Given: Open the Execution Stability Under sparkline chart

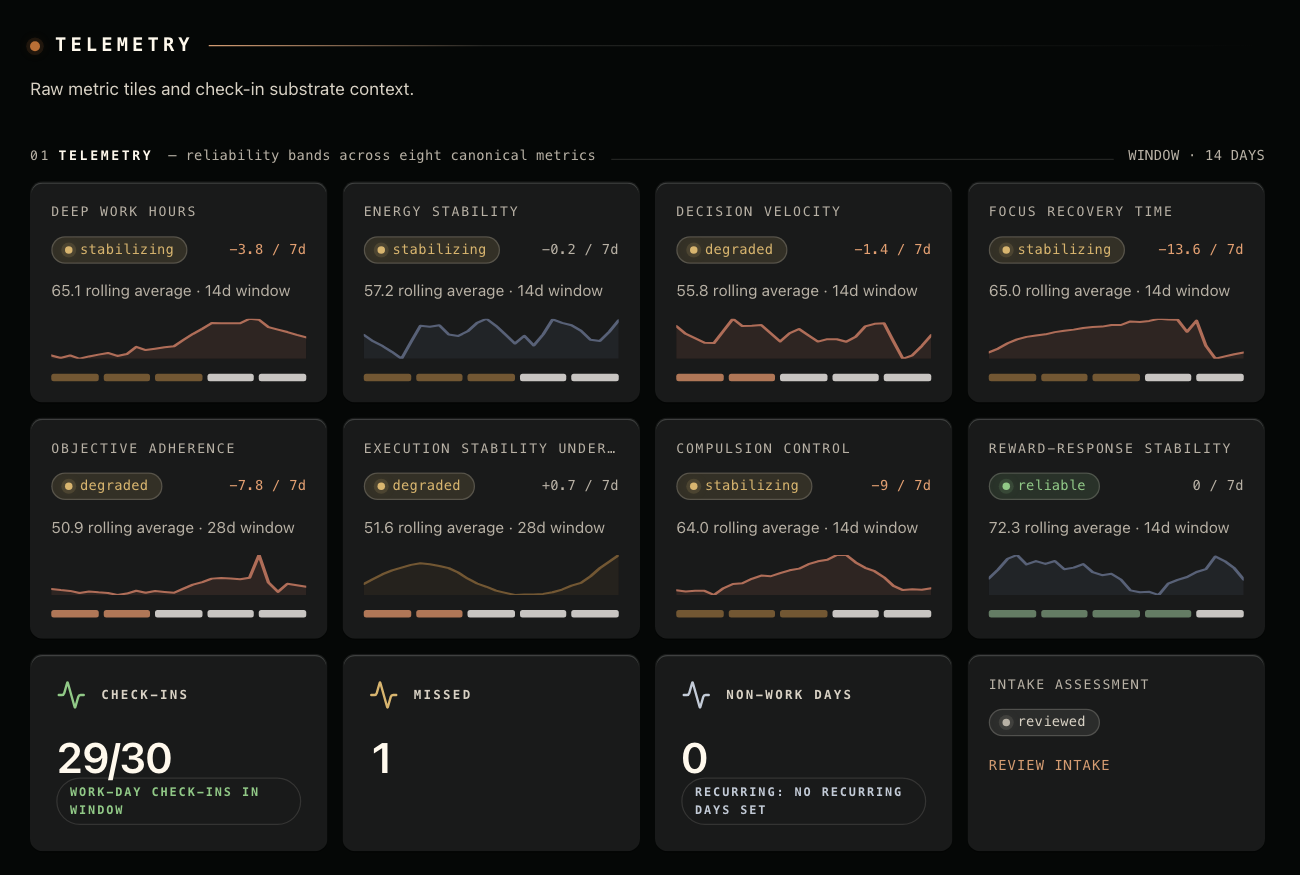Looking at the screenshot, I should 491,575.
